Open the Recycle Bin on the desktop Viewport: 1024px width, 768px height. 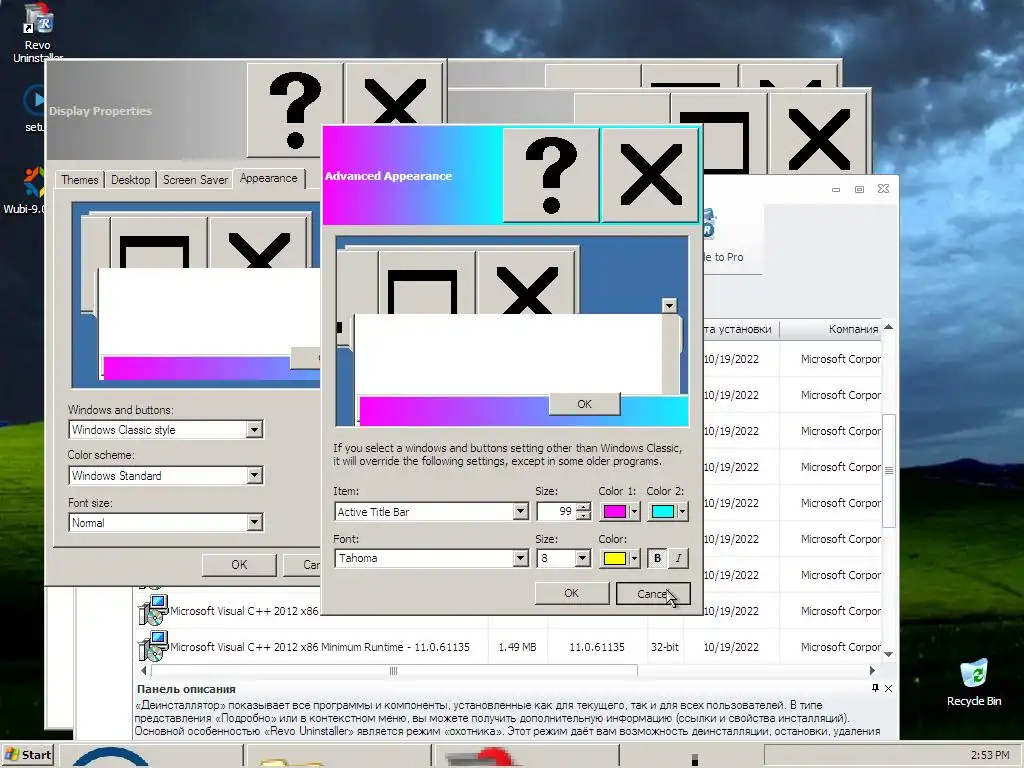click(x=974, y=682)
